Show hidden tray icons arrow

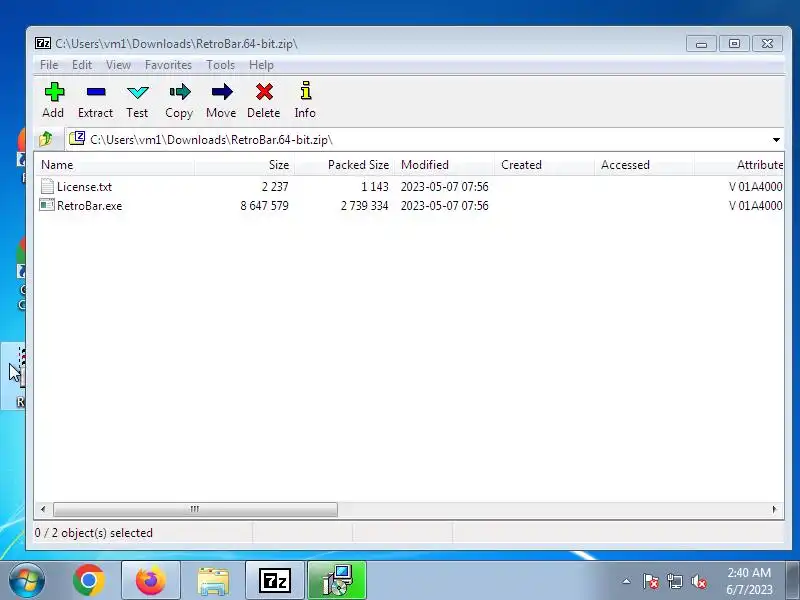tap(627, 581)
